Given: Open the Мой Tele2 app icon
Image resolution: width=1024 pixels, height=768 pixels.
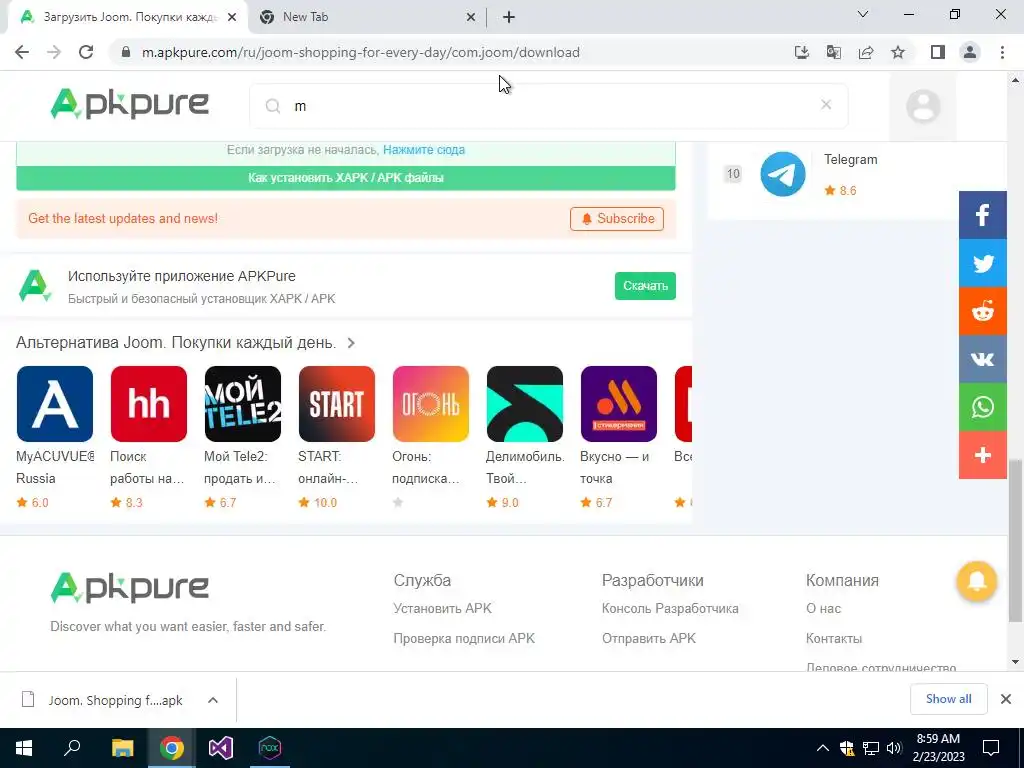Looking at the screenshot, I should click(x=243, y=404).
